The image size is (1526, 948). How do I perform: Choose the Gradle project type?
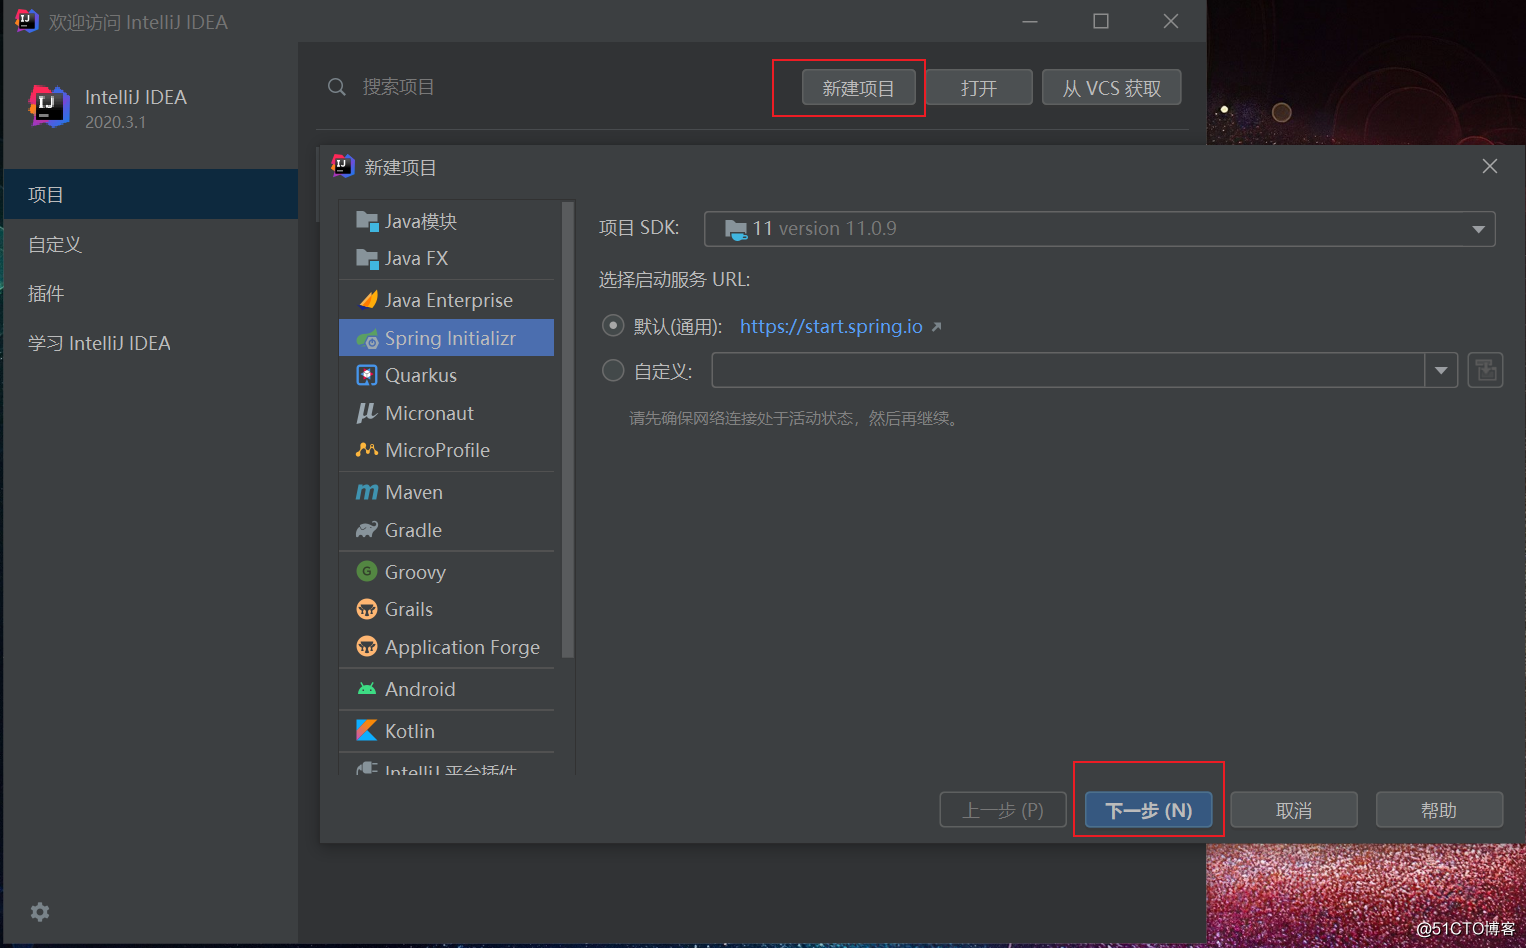point(413,530)
